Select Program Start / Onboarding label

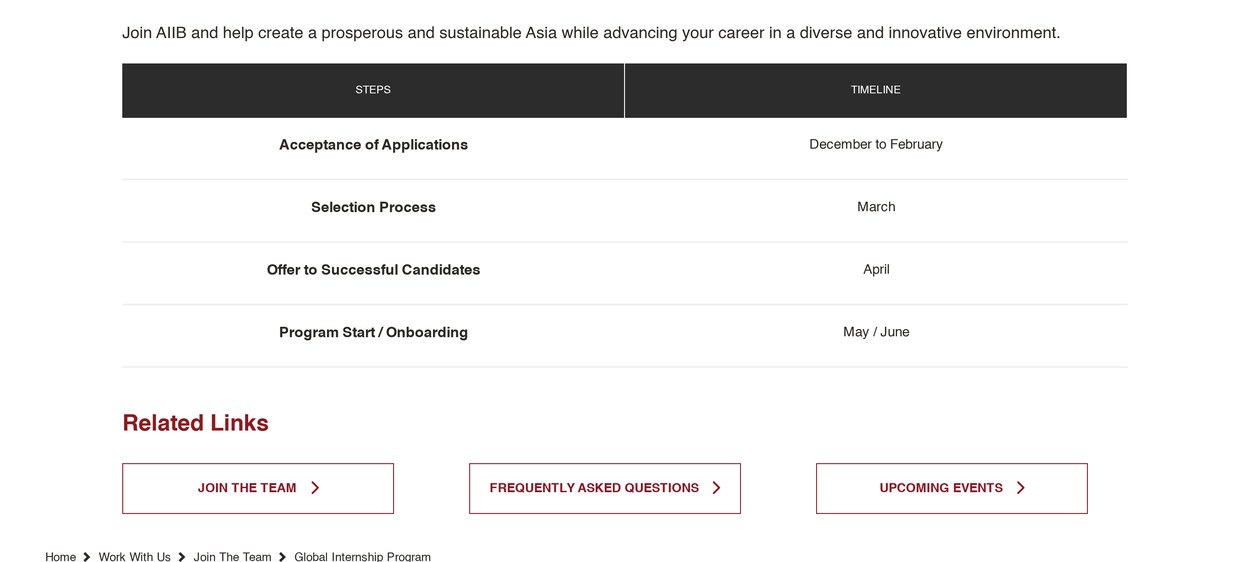click(x=373, y=332)
